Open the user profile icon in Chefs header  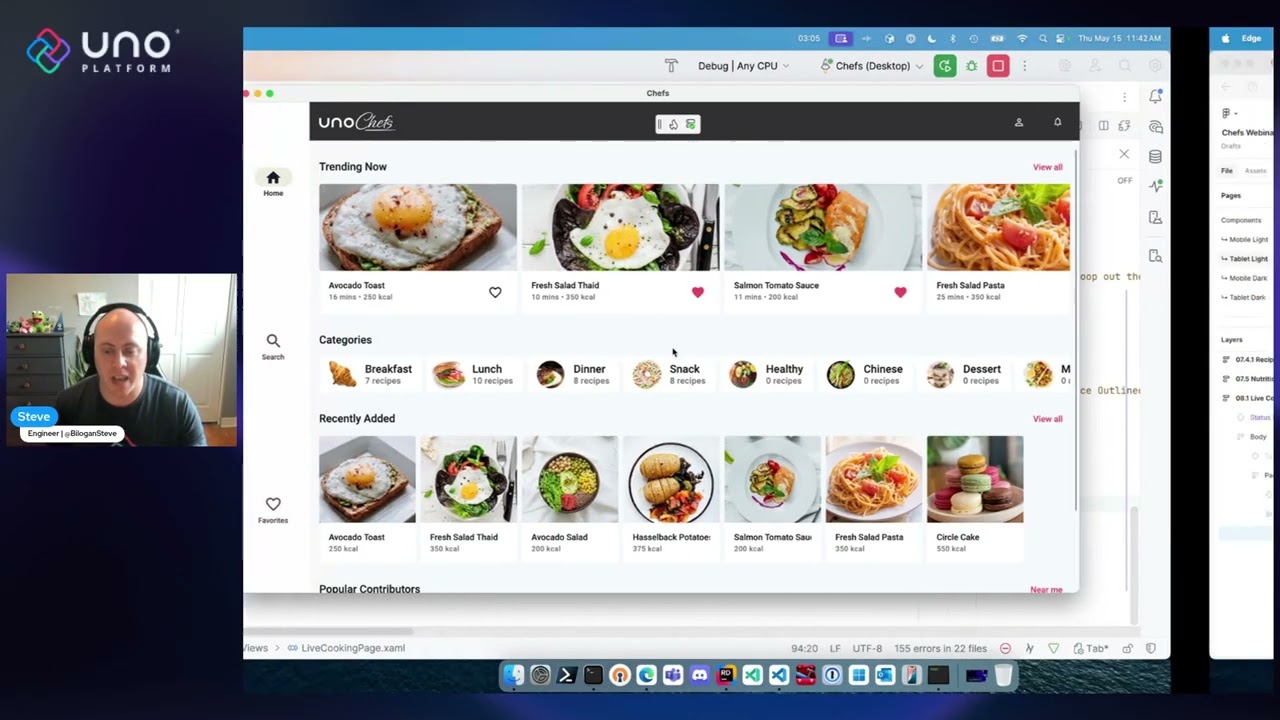click(1019, 122)
